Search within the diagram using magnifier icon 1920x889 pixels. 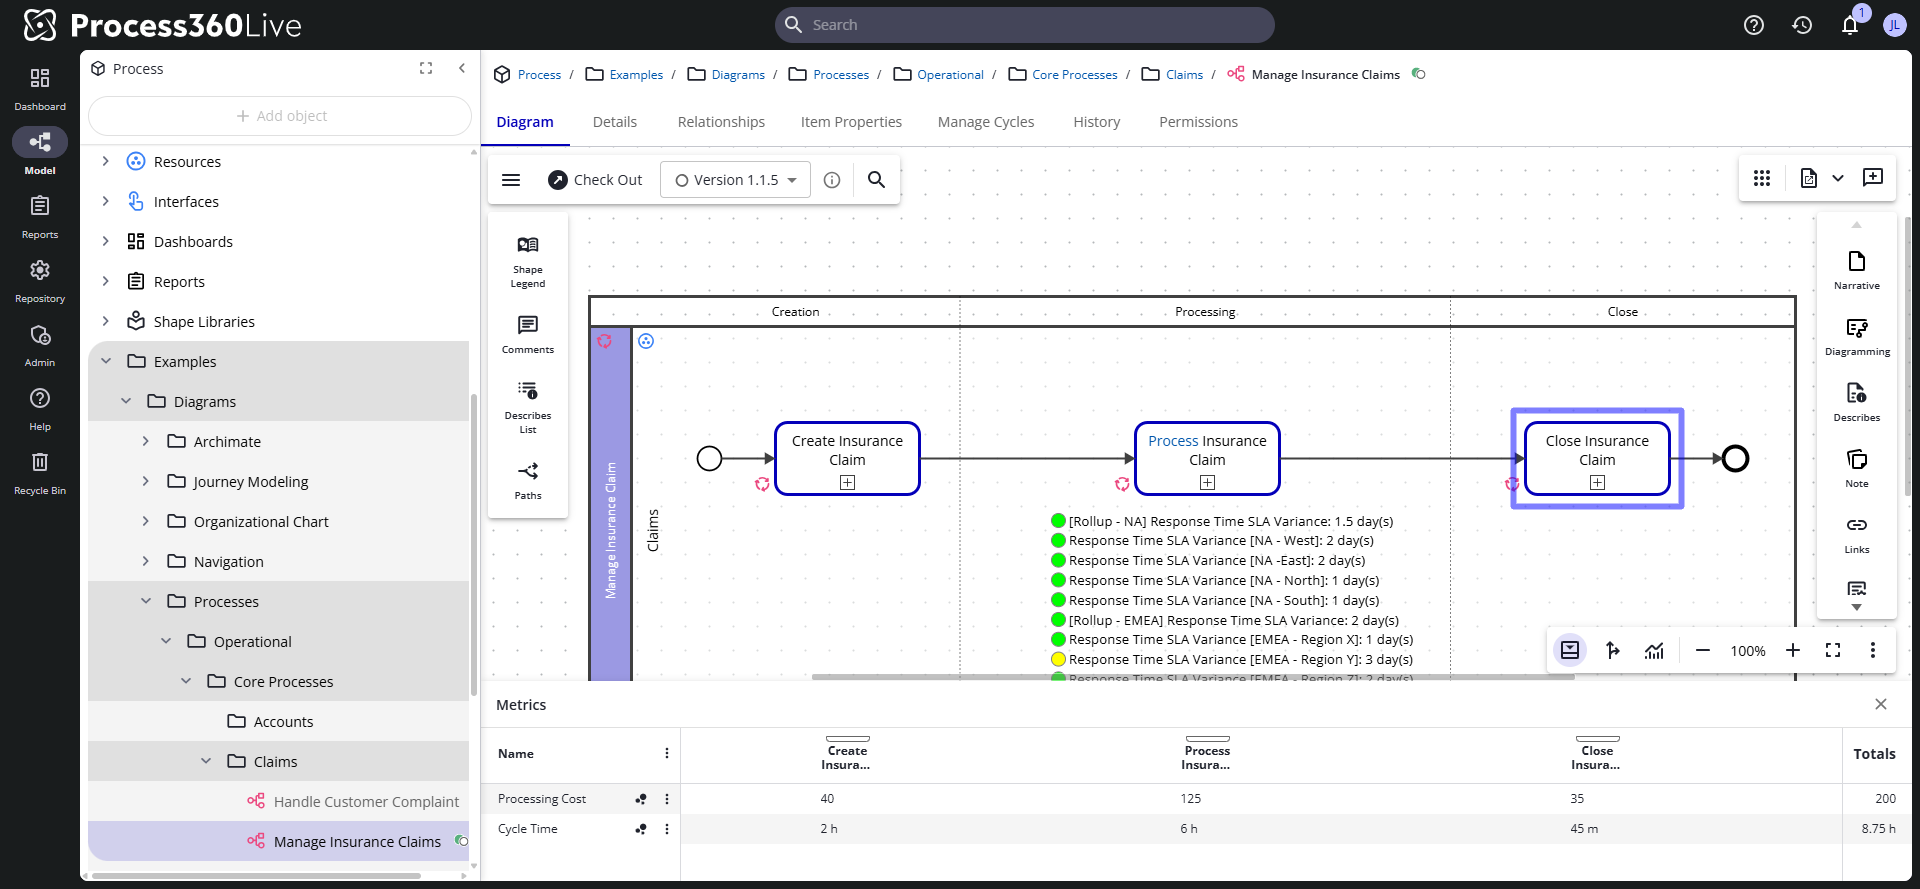tap(876, 180)
